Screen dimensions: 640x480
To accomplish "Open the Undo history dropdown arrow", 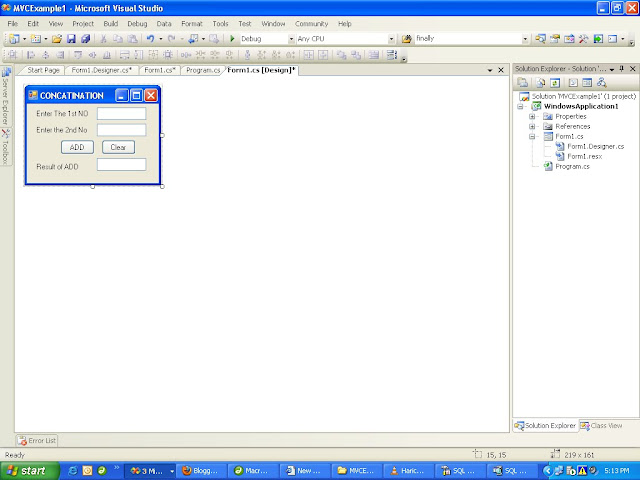I will (x=161, y=39).
